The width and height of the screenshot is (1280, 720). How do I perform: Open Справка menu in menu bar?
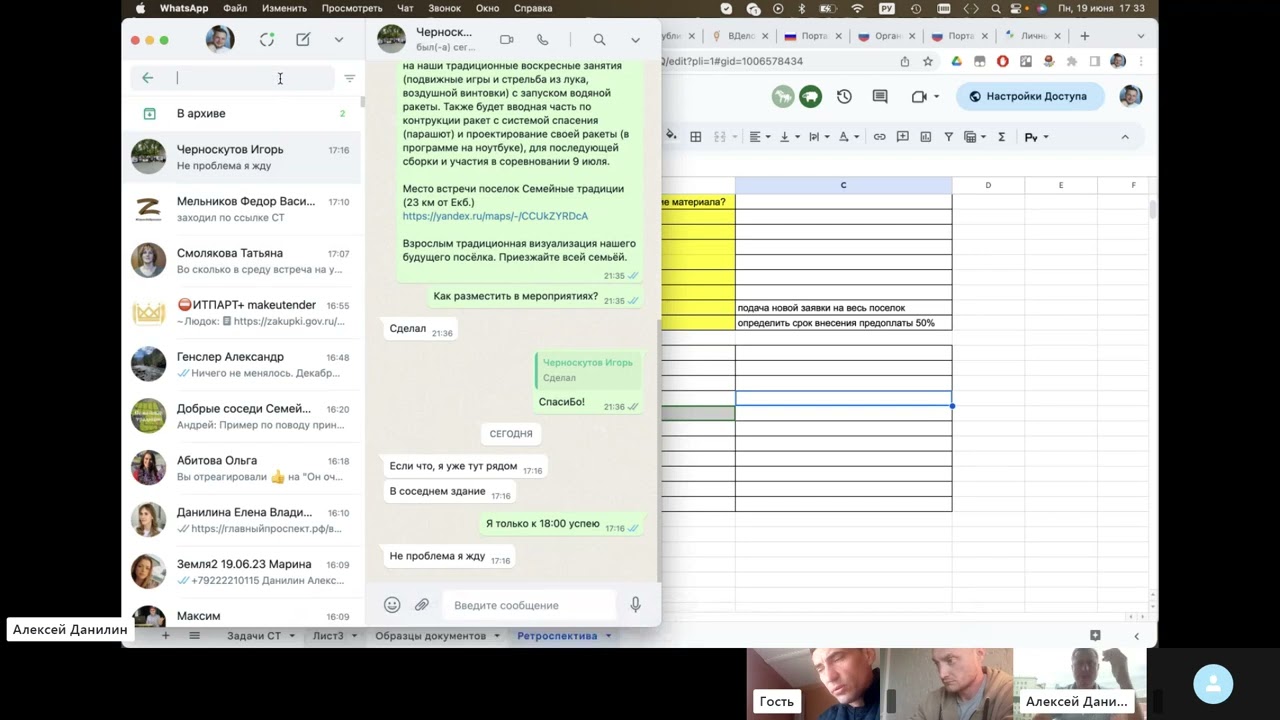[x=533, y=8]
